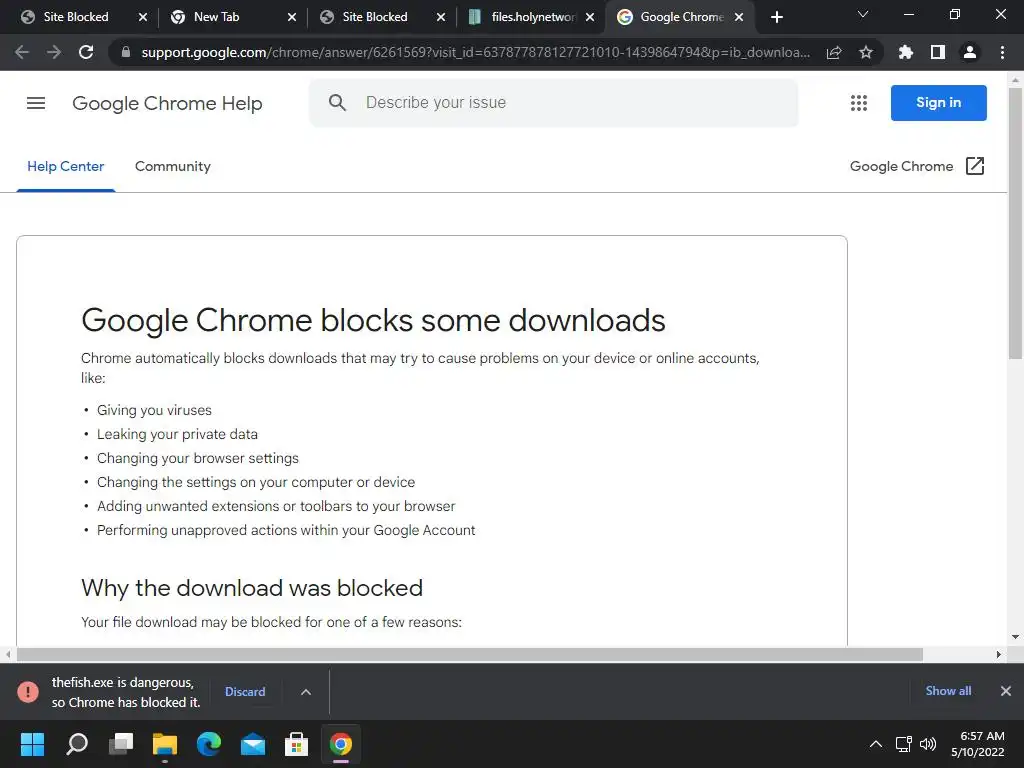The image size is (1024, 768).
Task: Click the Sign in button
Action: click(938, 103)
